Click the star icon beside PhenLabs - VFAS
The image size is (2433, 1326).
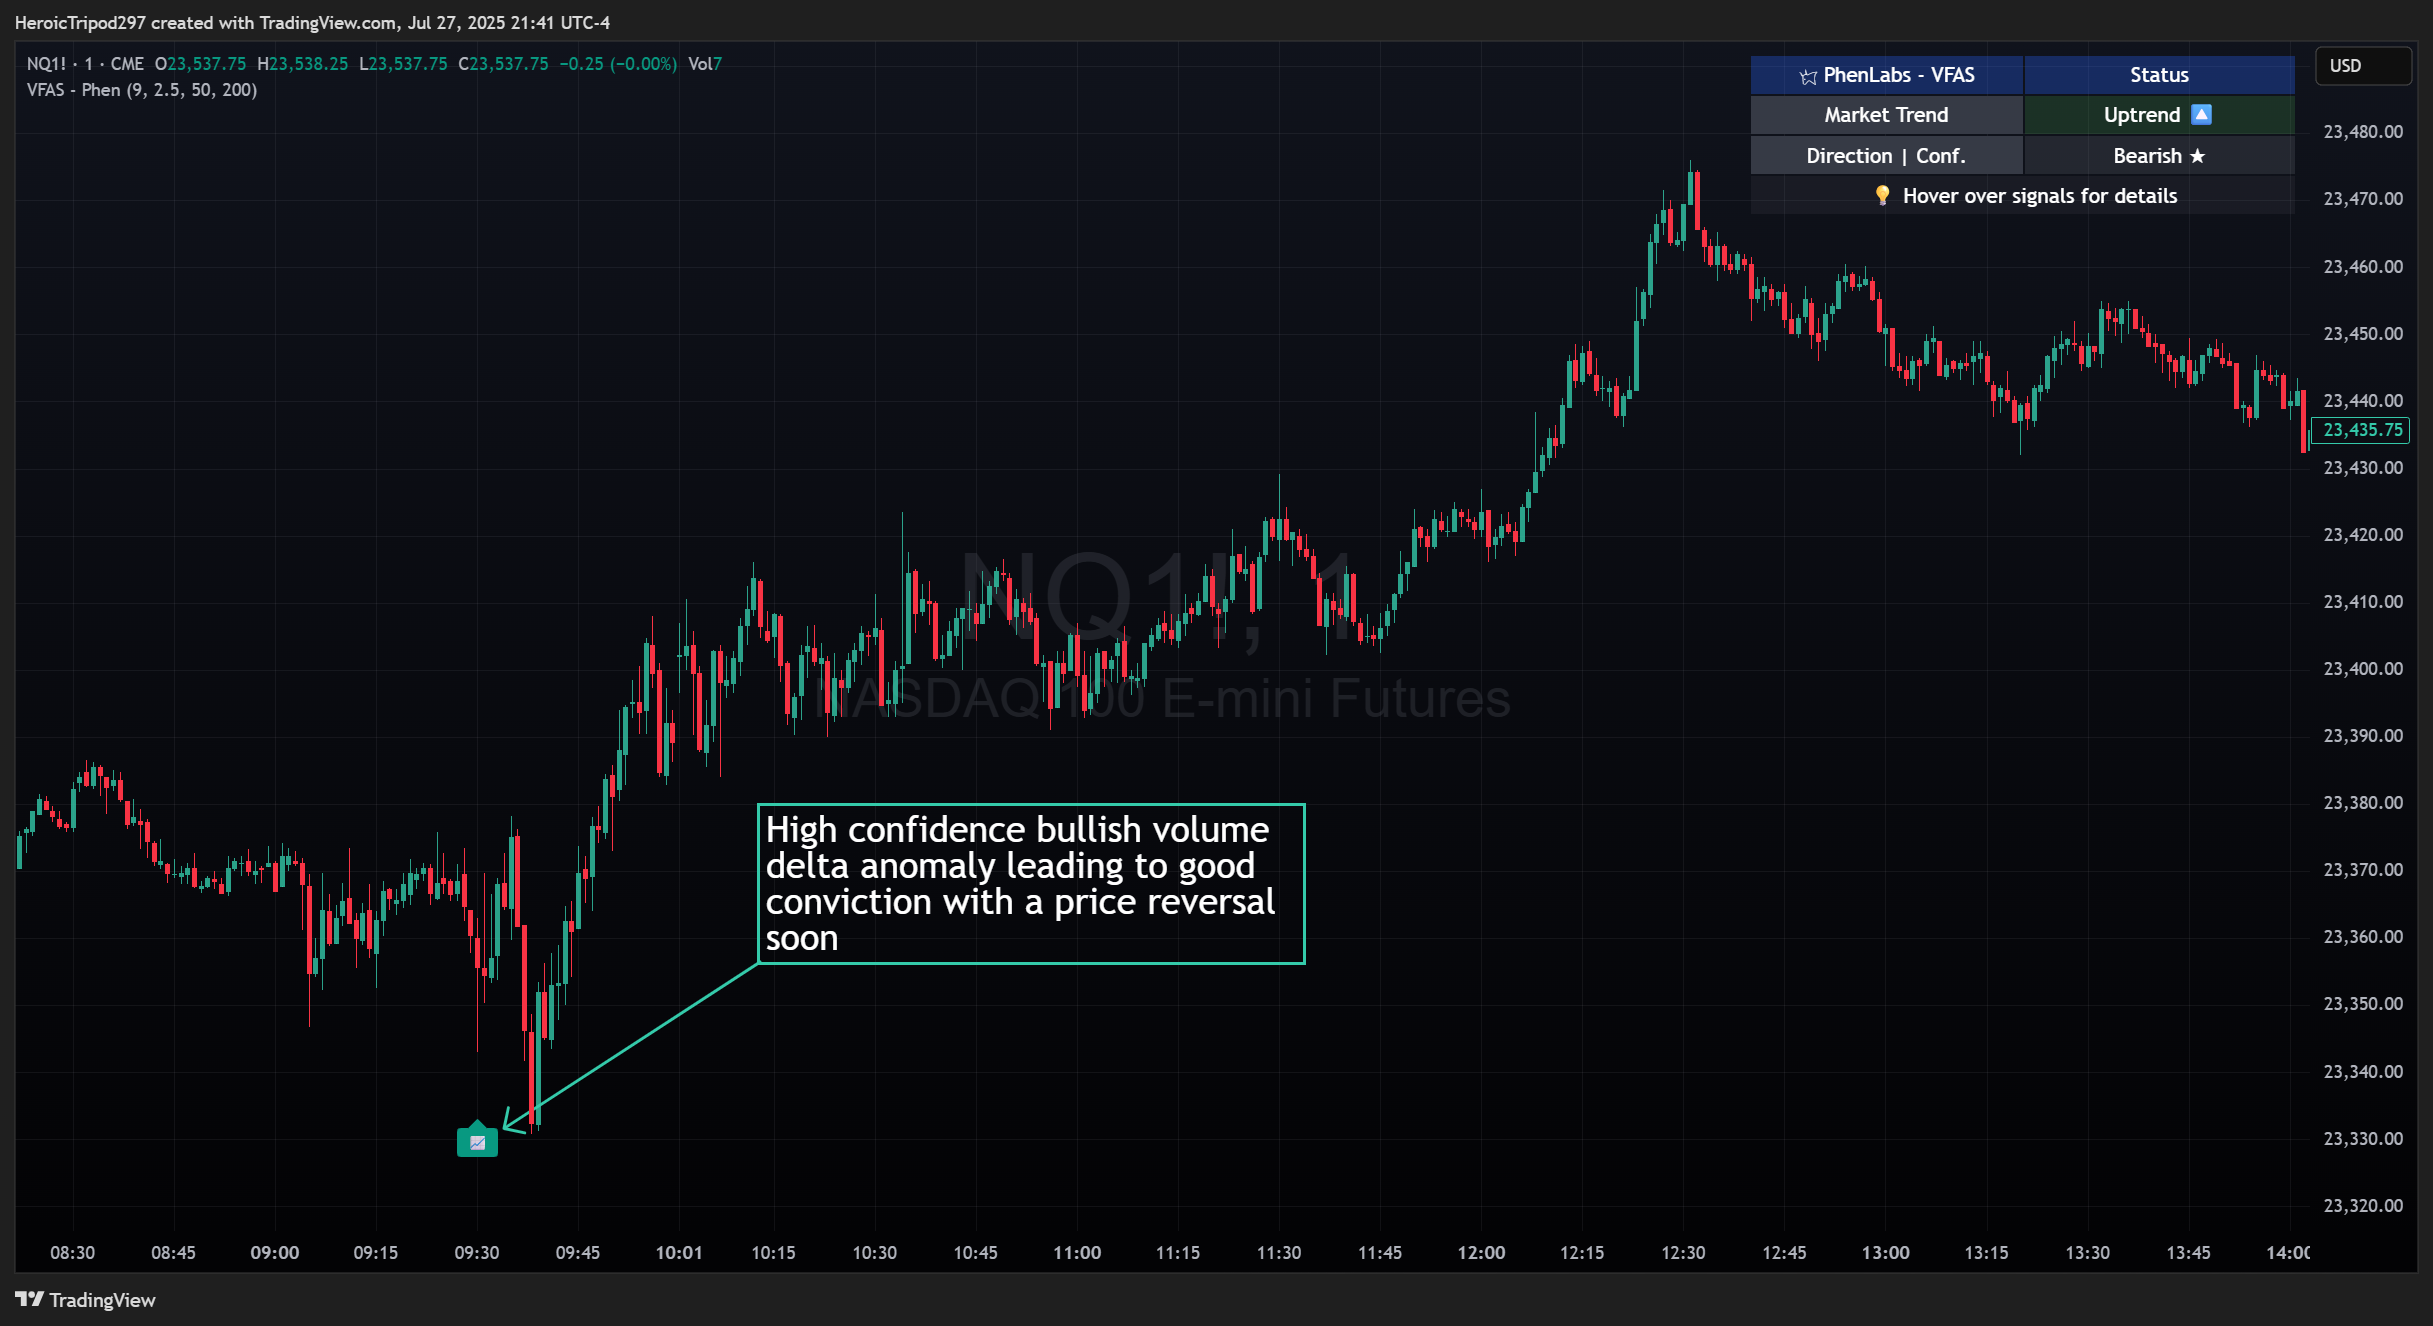coord(1808,76)
